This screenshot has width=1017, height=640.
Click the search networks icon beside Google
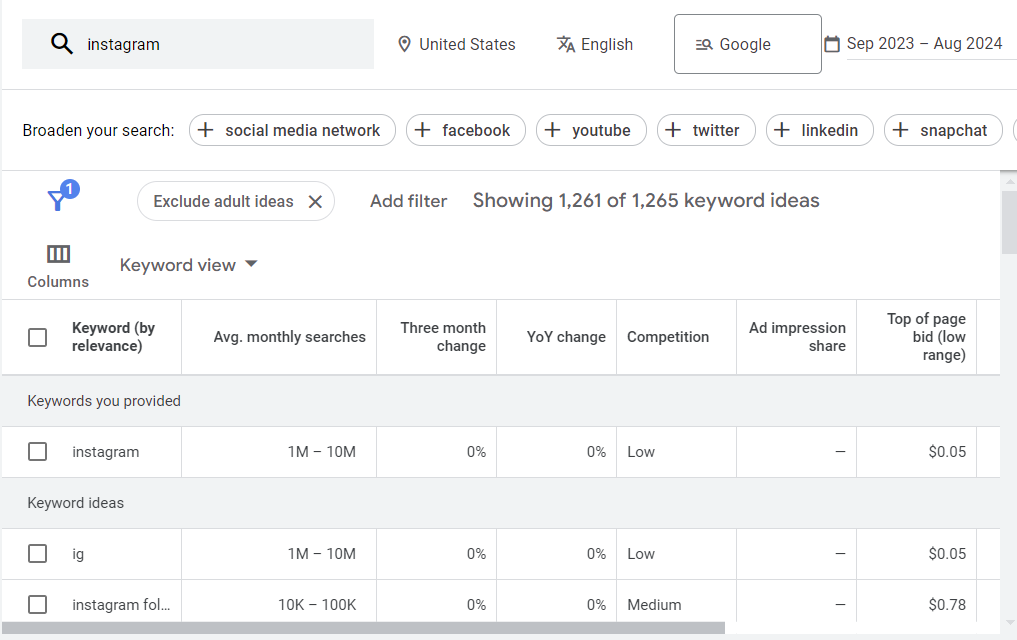[704, 45]
